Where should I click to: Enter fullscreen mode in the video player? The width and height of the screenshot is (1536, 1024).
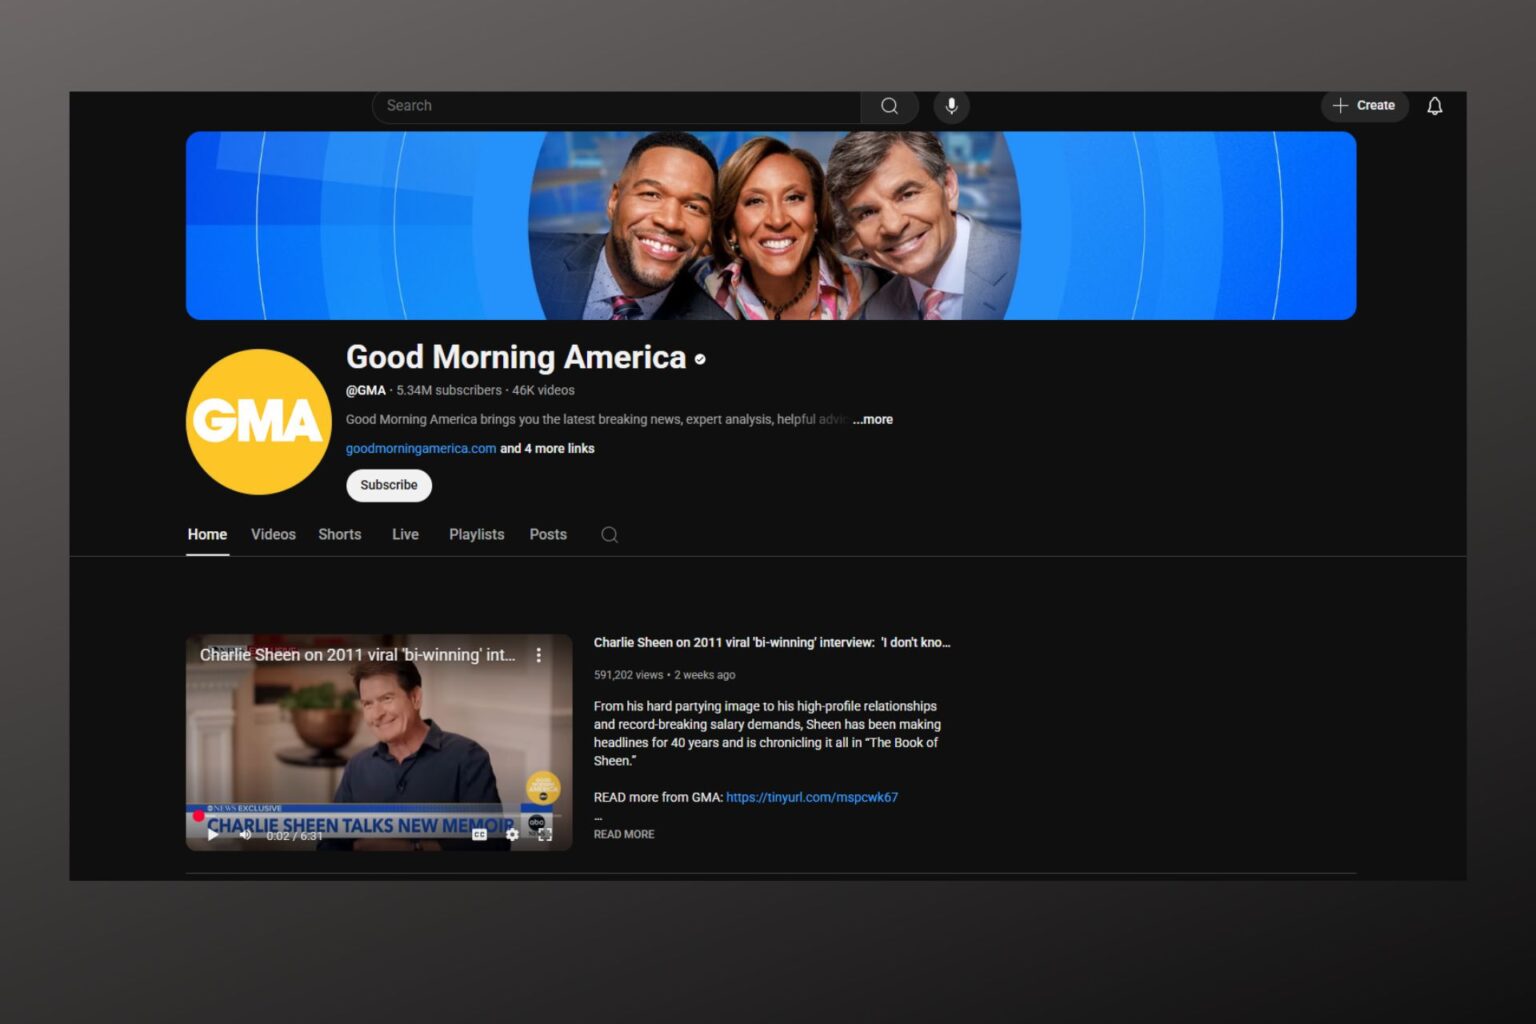545,834
